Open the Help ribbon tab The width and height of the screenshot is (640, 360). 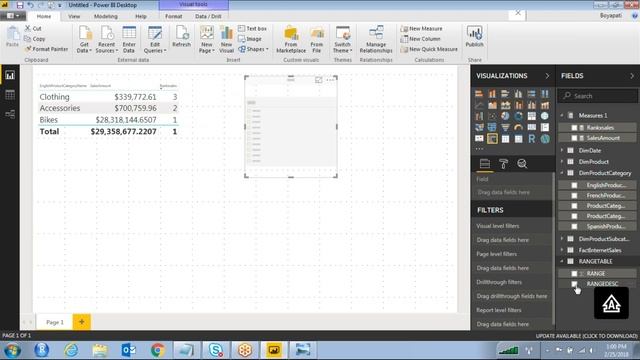pyautogui.click(x=141, y=16)
